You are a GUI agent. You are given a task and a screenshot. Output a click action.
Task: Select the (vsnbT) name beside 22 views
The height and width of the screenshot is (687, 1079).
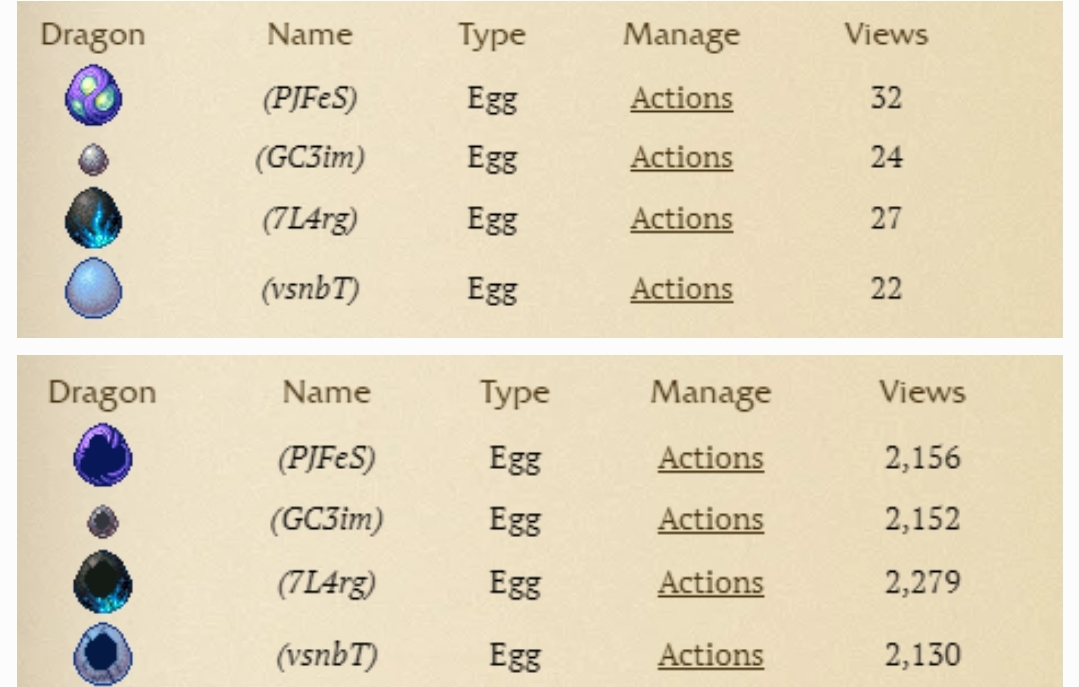[310, 289]
